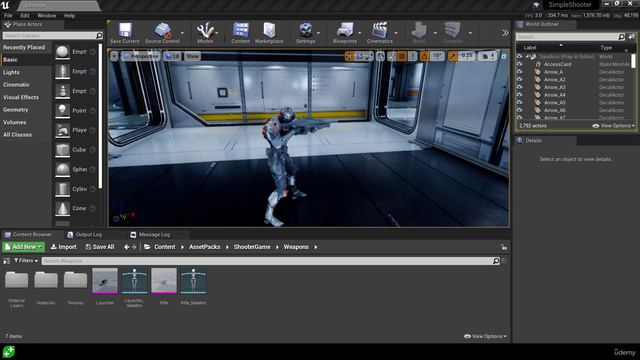Toggle visibility of Arrow_A5 actor
This screenshot has height=360, width=640.
(520, 102)
